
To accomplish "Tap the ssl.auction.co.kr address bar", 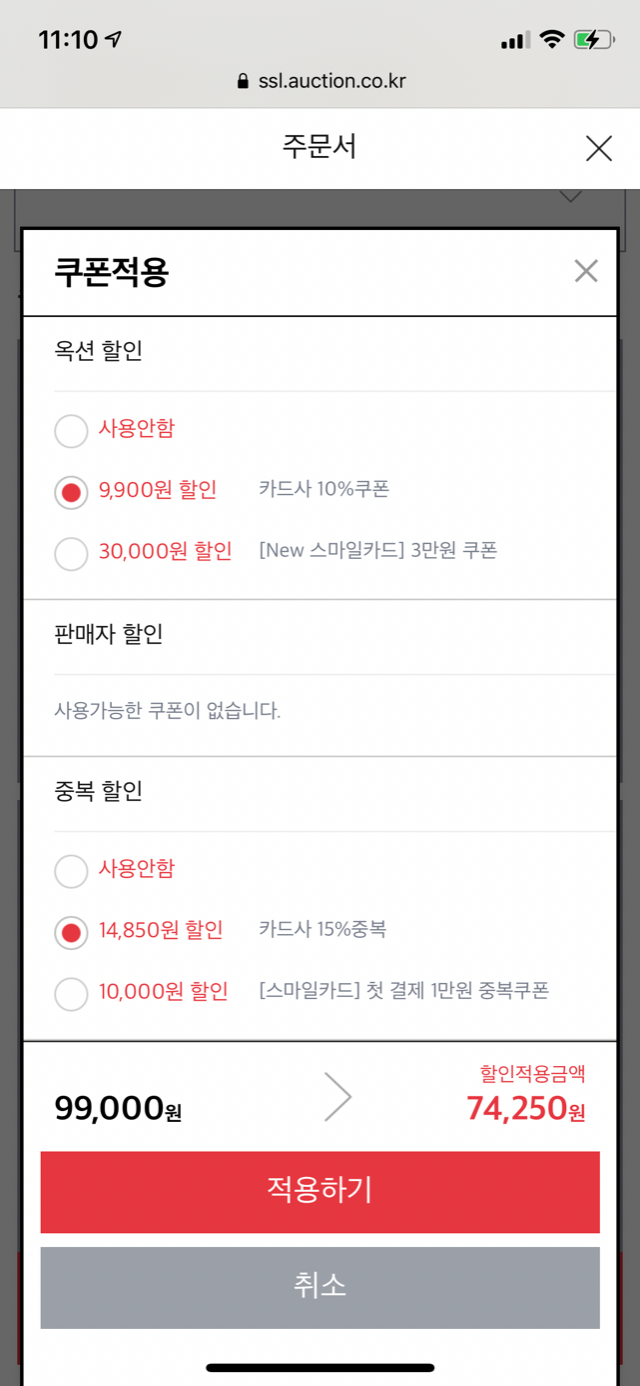I will click(320, 82).
